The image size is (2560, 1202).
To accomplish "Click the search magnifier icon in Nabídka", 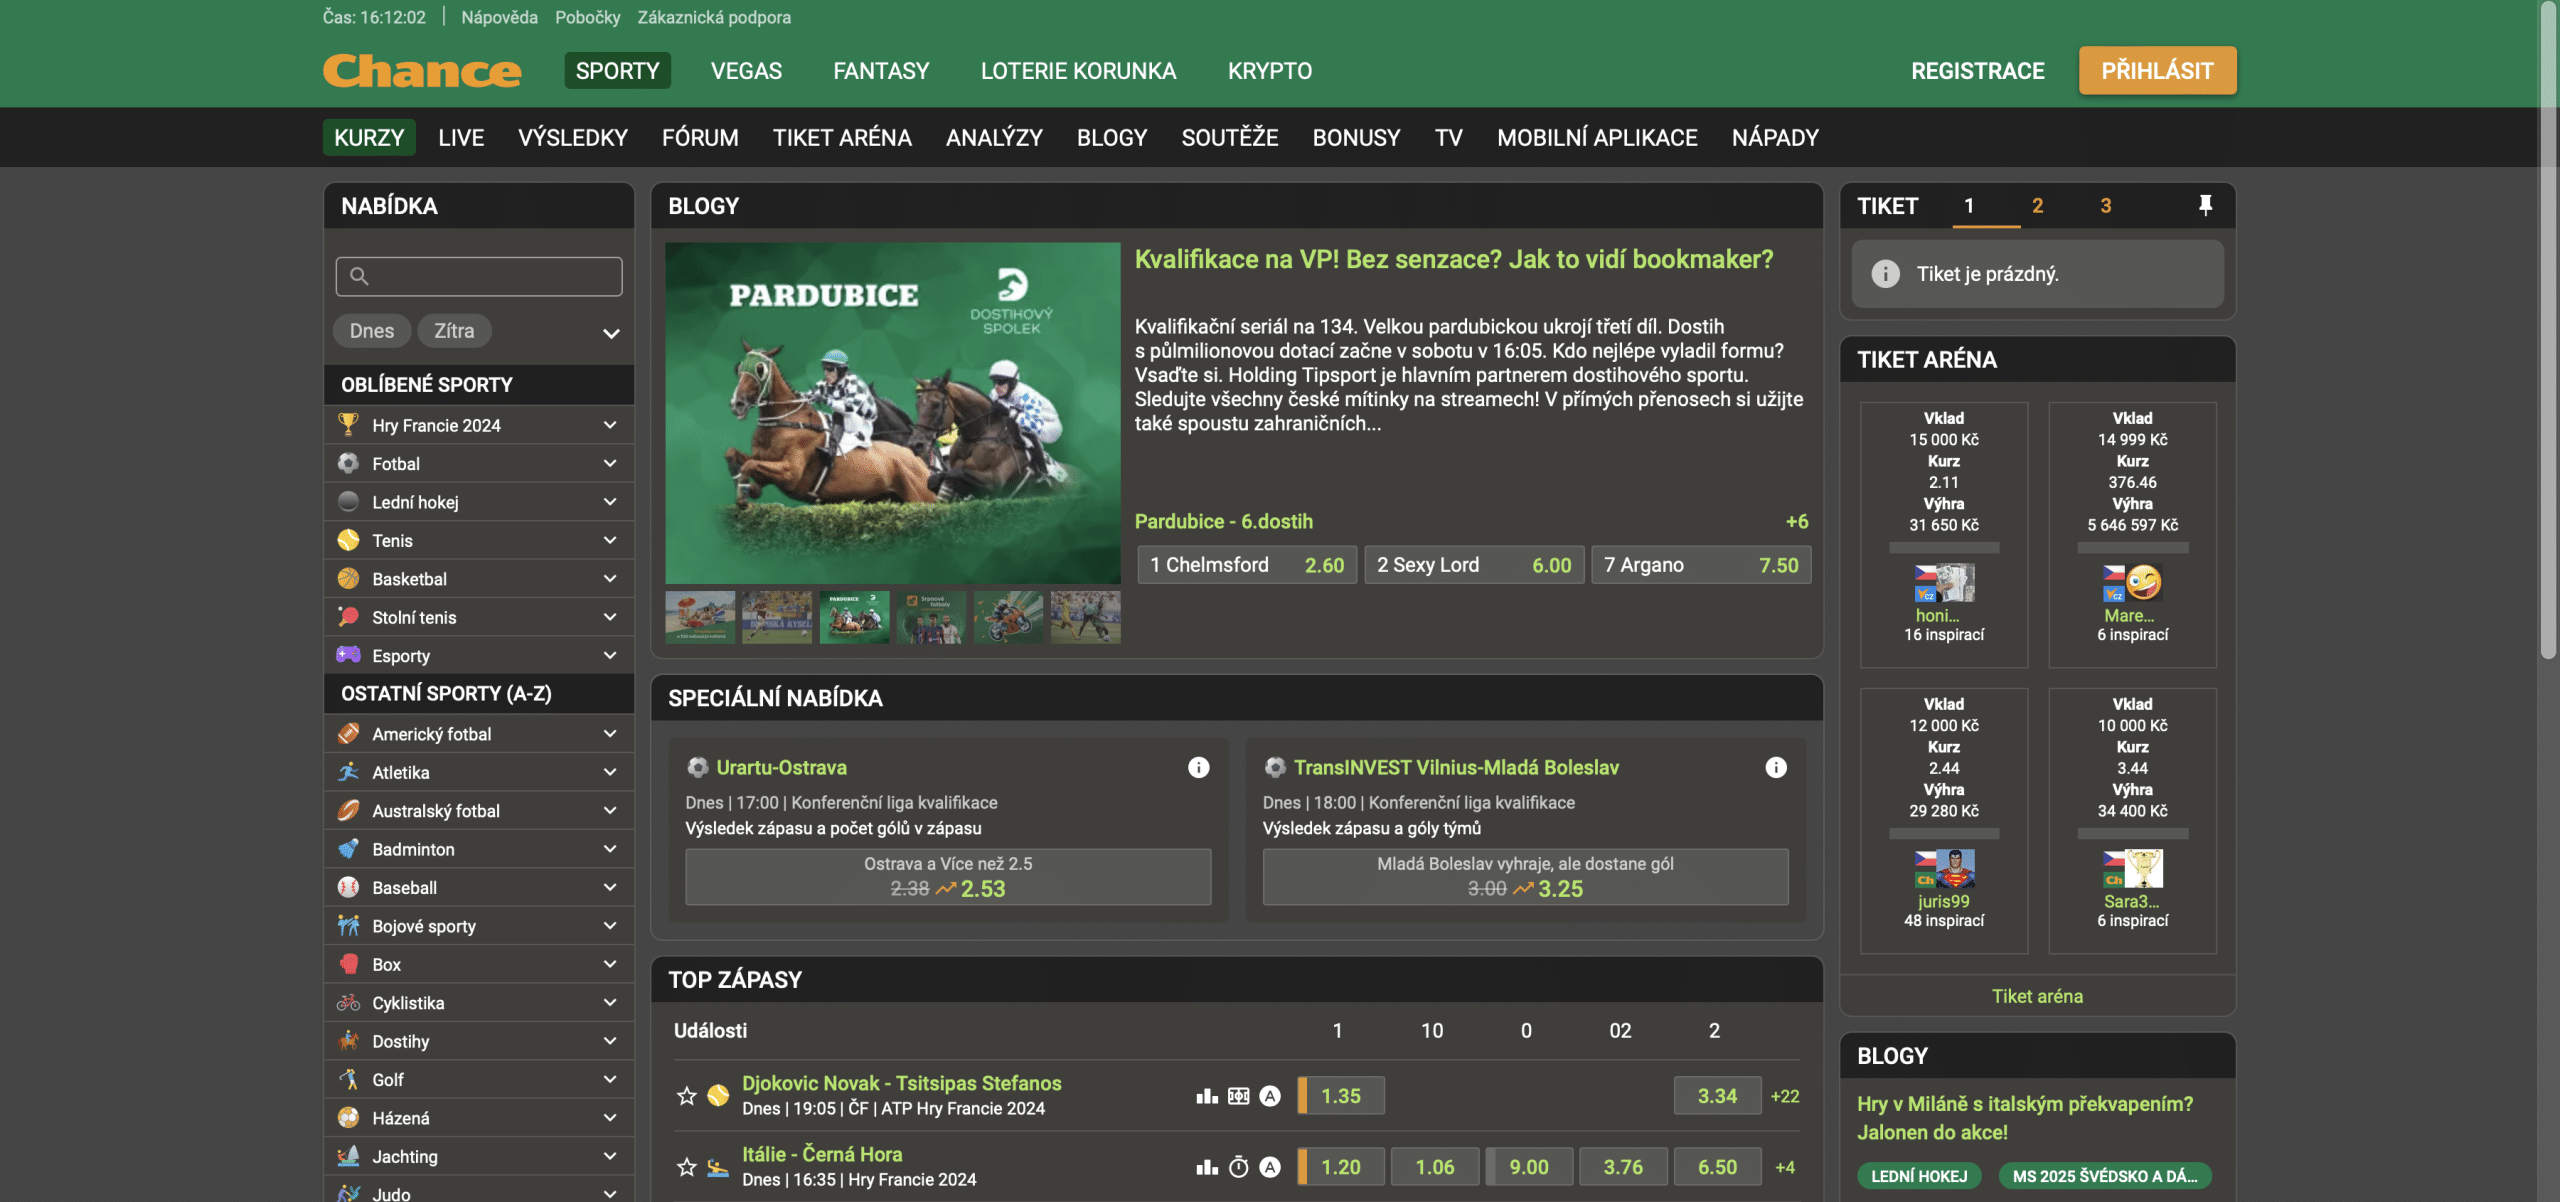I will [x=359, y=276].
